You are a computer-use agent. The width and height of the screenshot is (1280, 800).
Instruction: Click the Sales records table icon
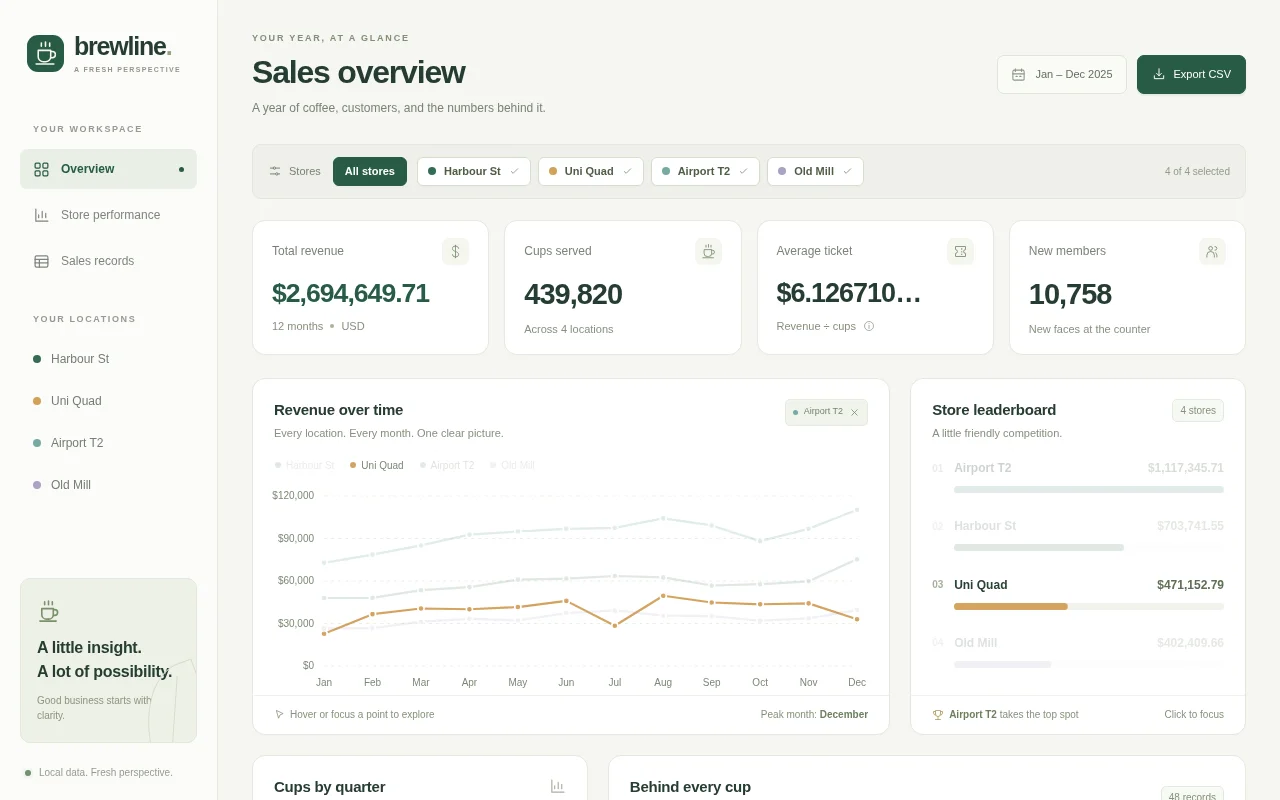(41, 261)
